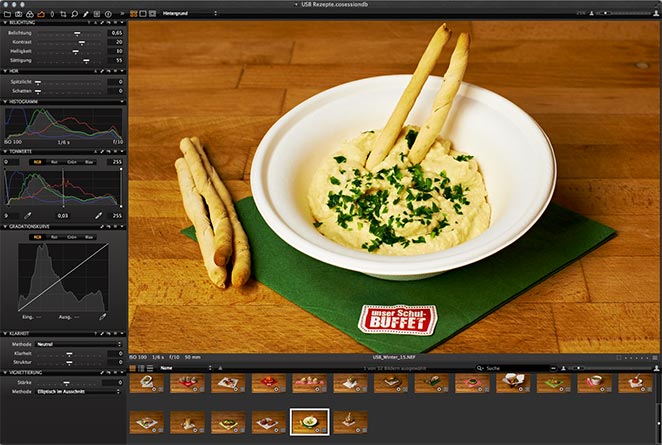Select the highlighted dip bowl thumbnail
Viewport: 662px width, 445px height.
[x=308, y=421]
